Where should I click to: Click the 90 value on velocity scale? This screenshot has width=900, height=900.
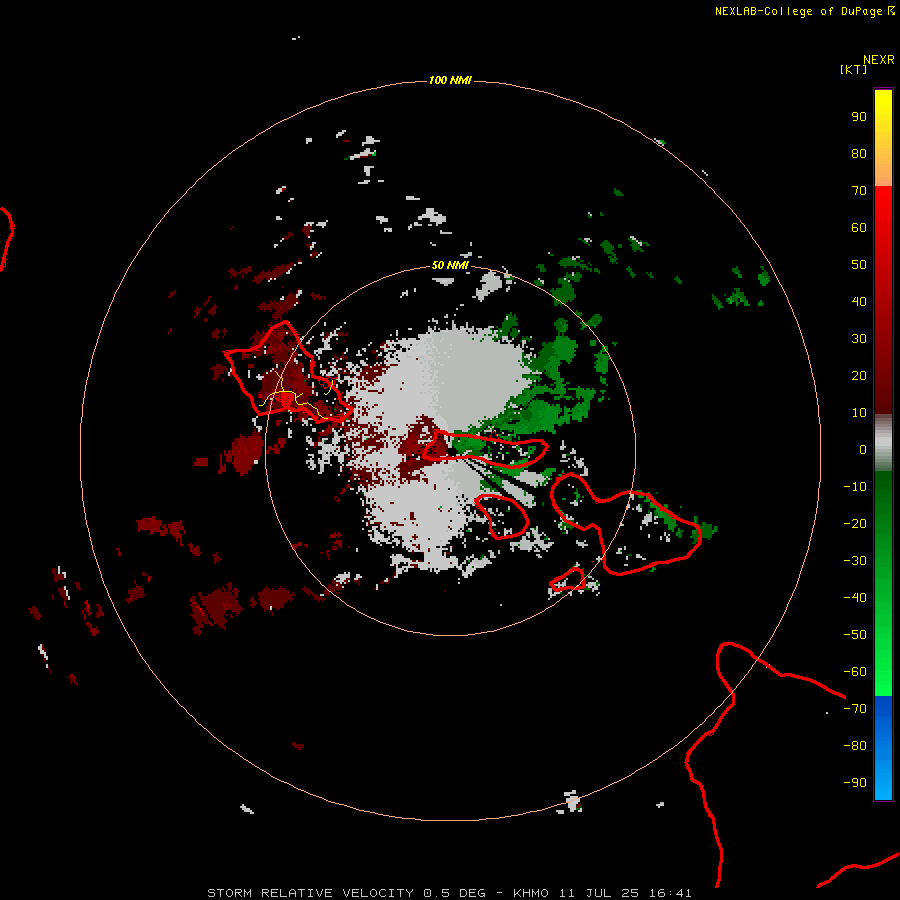[859, 117]
